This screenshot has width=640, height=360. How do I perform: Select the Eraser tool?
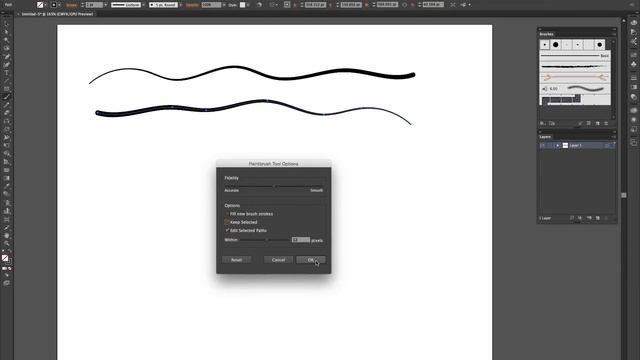7,113
